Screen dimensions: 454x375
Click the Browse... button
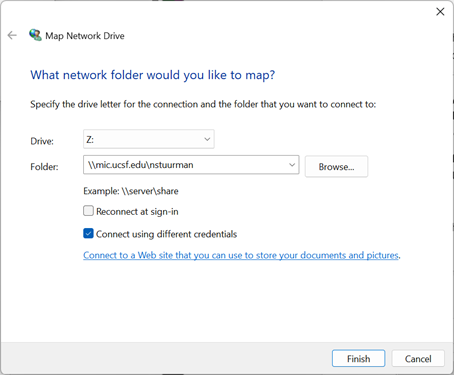click(x=336, y=166)
